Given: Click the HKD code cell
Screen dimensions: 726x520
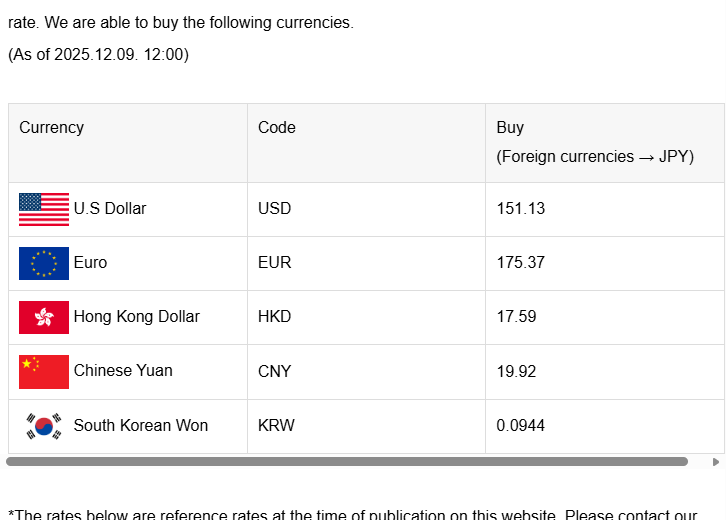Looking at the screenshot, I should click(x=275, y=317).
